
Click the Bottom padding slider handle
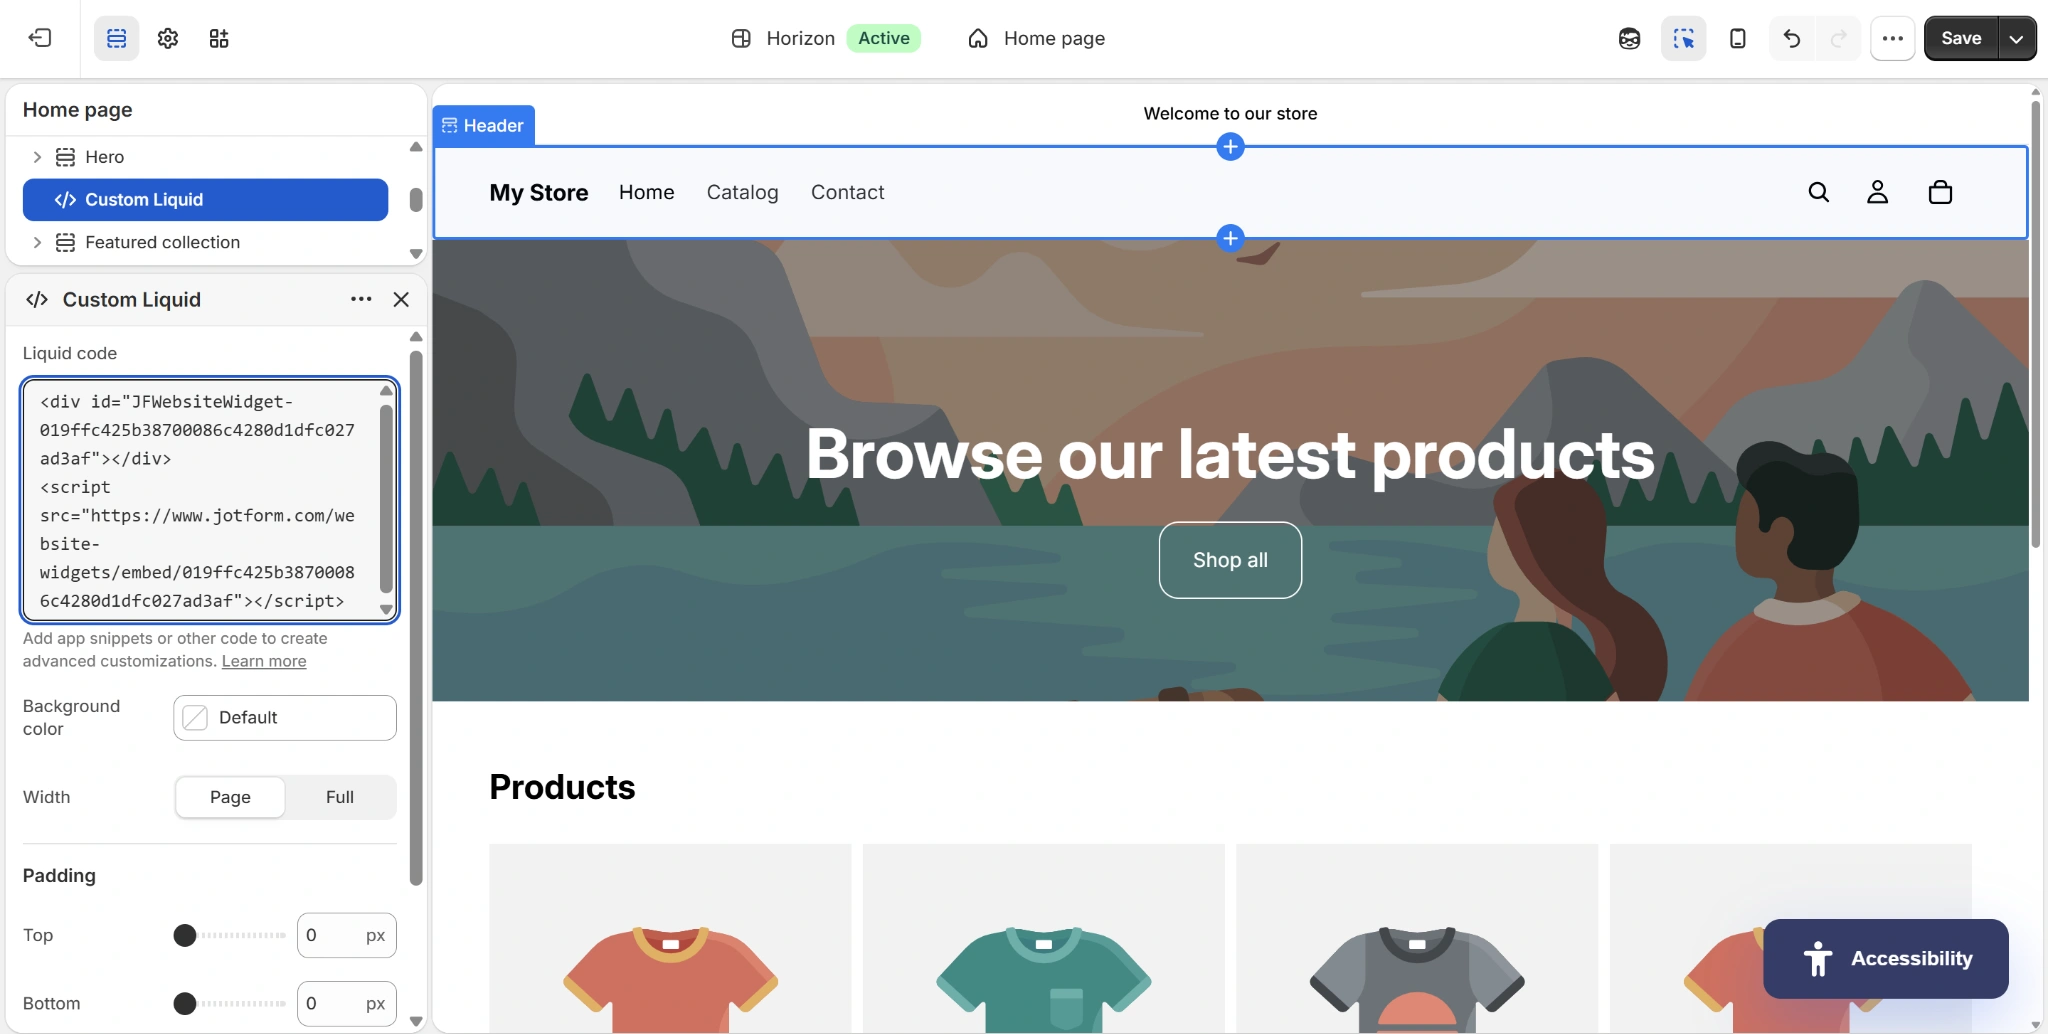(185, 1003)
